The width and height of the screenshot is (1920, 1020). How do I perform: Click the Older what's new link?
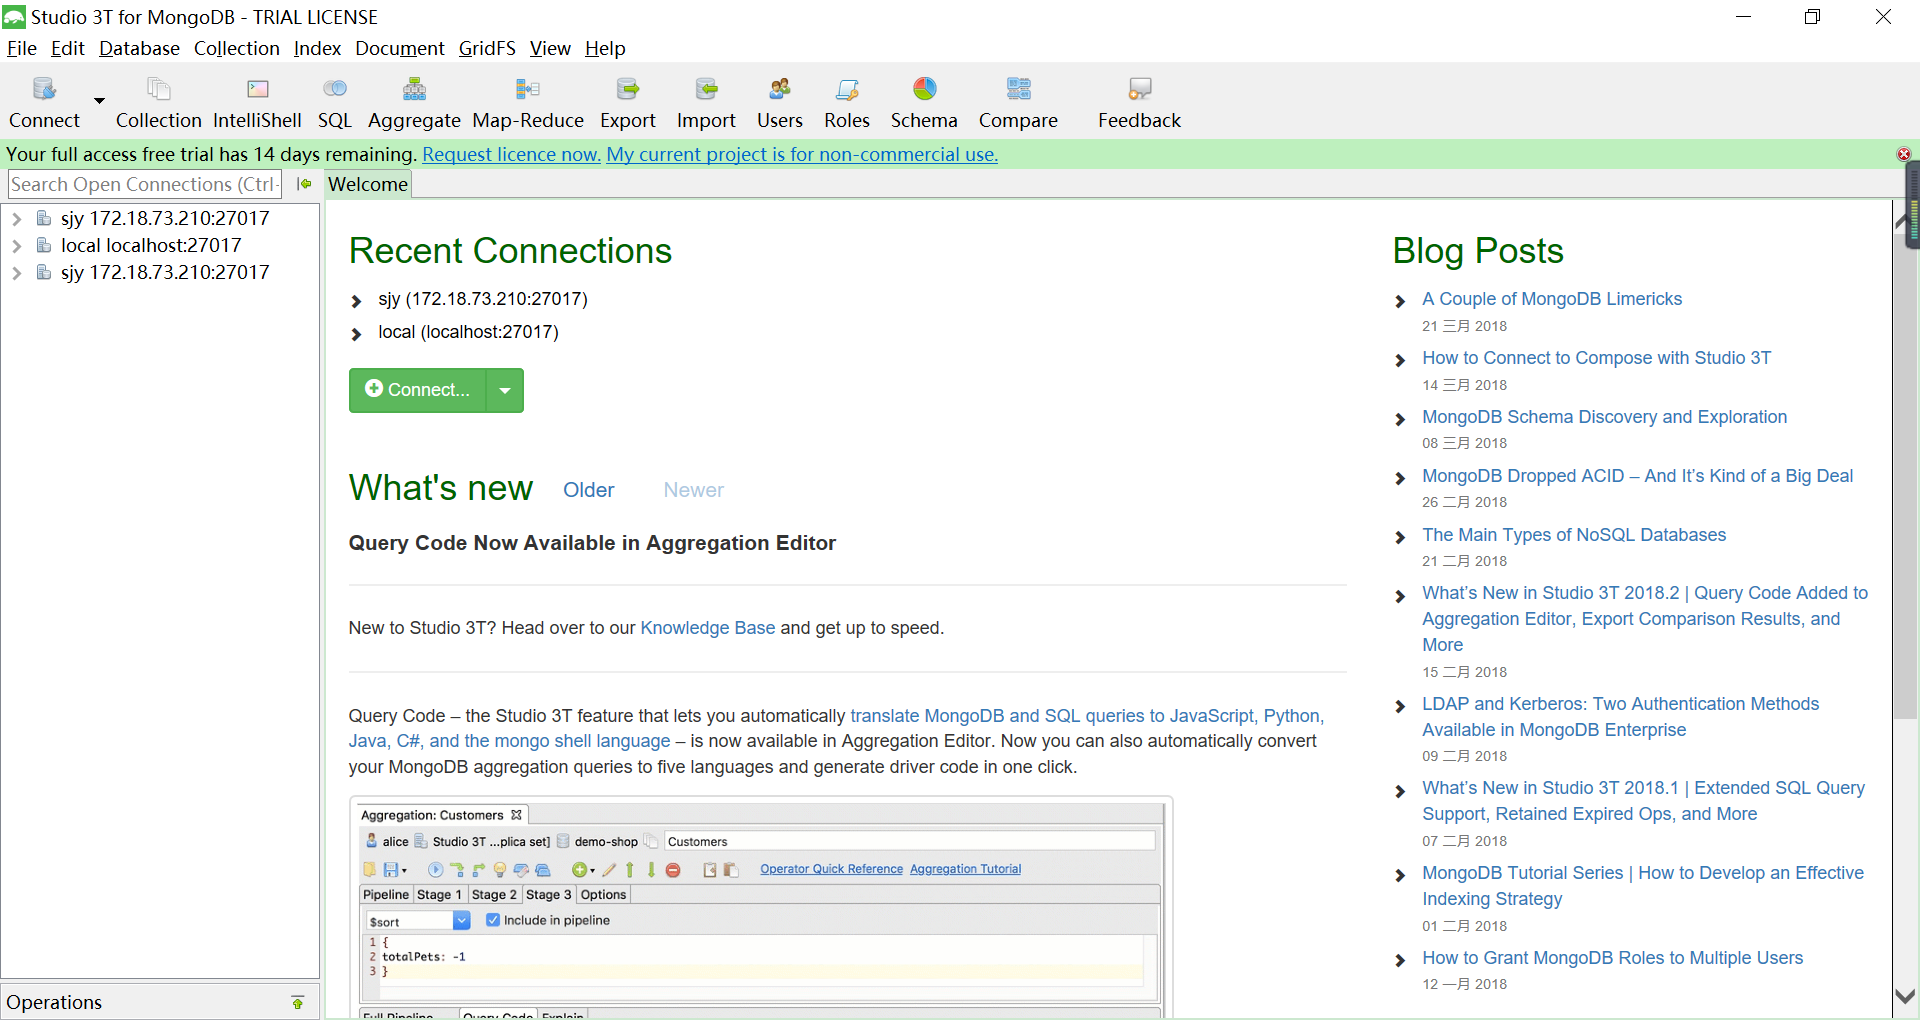tap(588, 490)
